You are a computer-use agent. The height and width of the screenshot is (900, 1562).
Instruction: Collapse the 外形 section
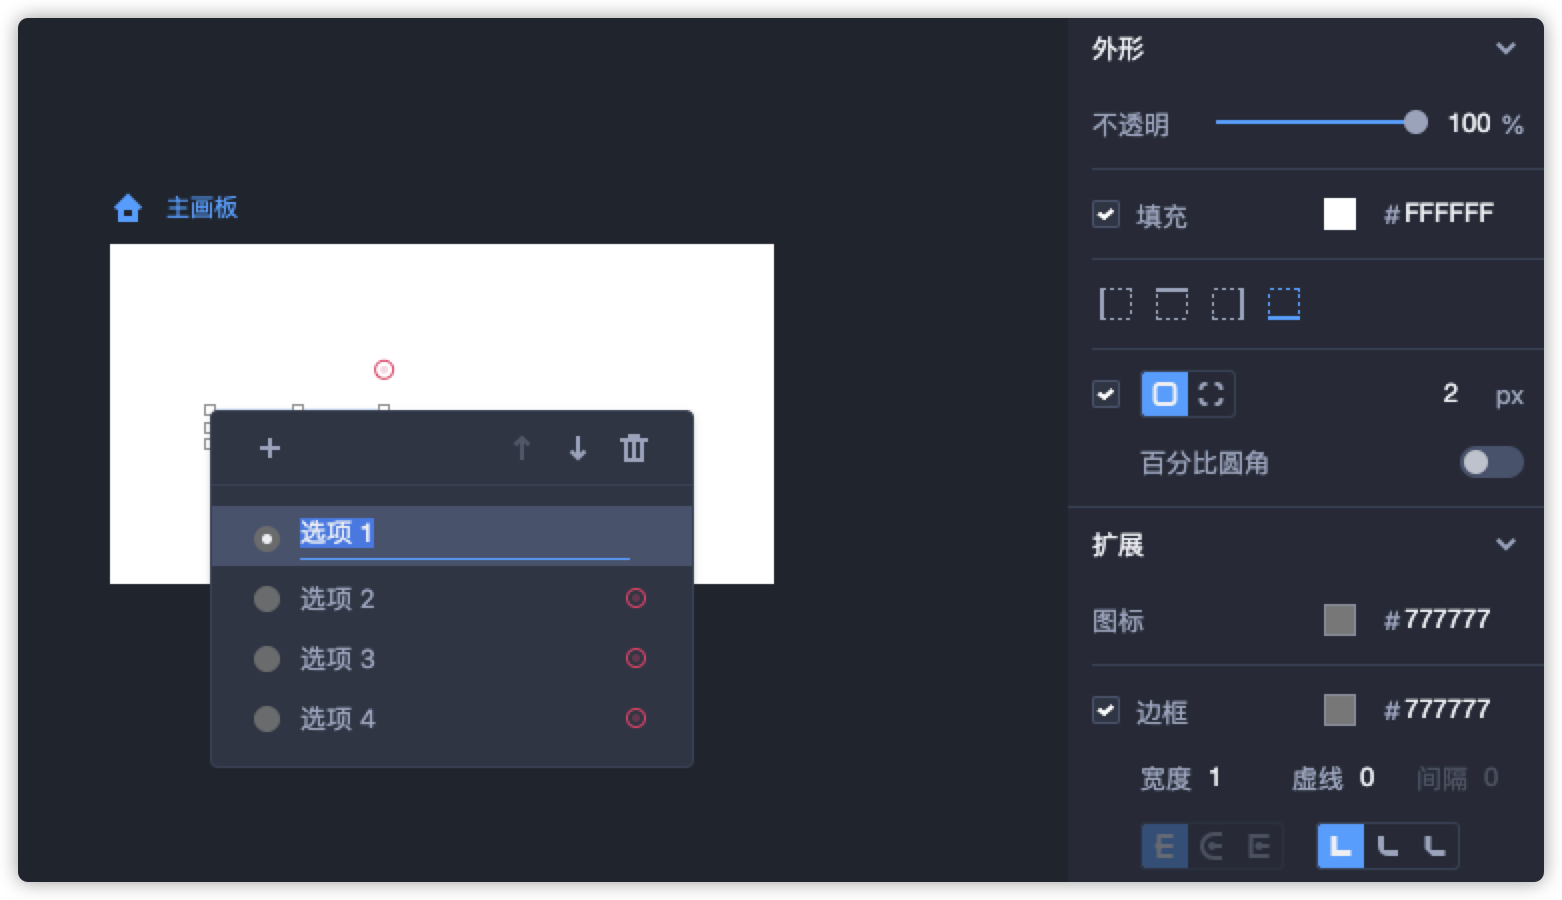coord(1505,49)
